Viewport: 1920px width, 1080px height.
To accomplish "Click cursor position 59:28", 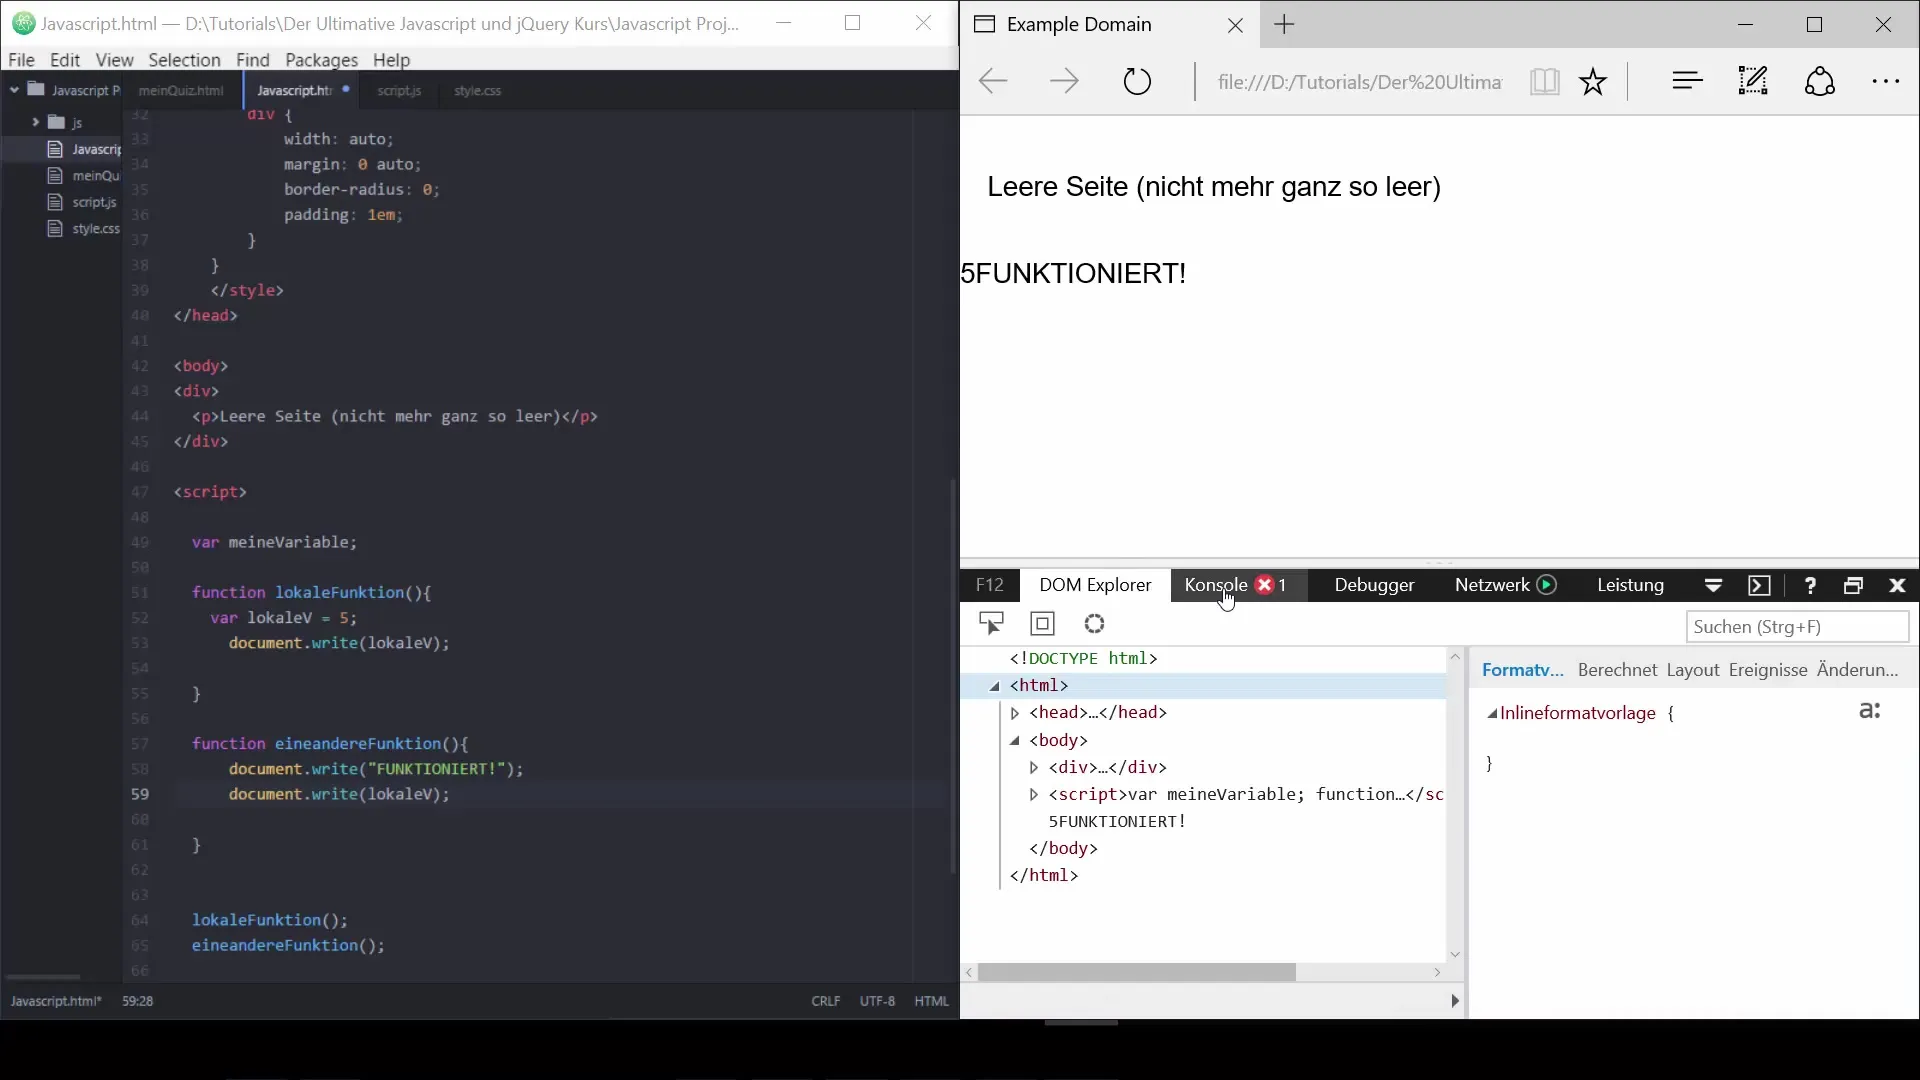I will 137,1001.
